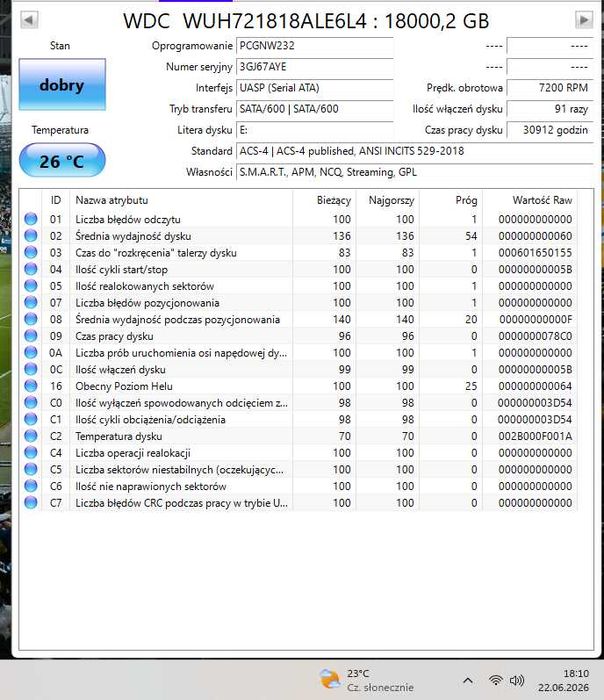The image size is (604, 700).
Task: Open volume control in system tray
Action: (517, 680)
